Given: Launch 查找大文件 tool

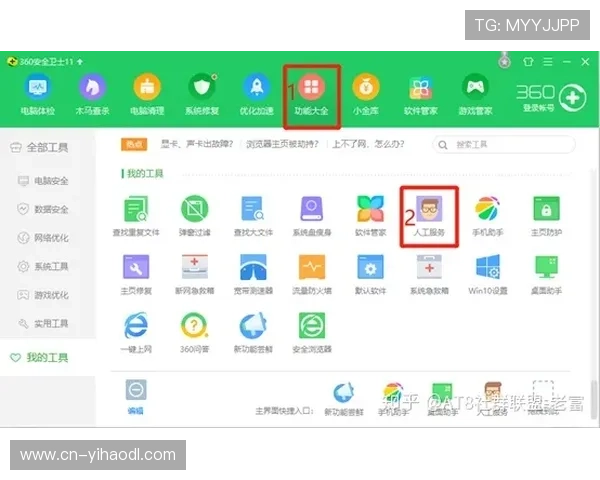Looking at the screenshot, I should pos(253,216).
